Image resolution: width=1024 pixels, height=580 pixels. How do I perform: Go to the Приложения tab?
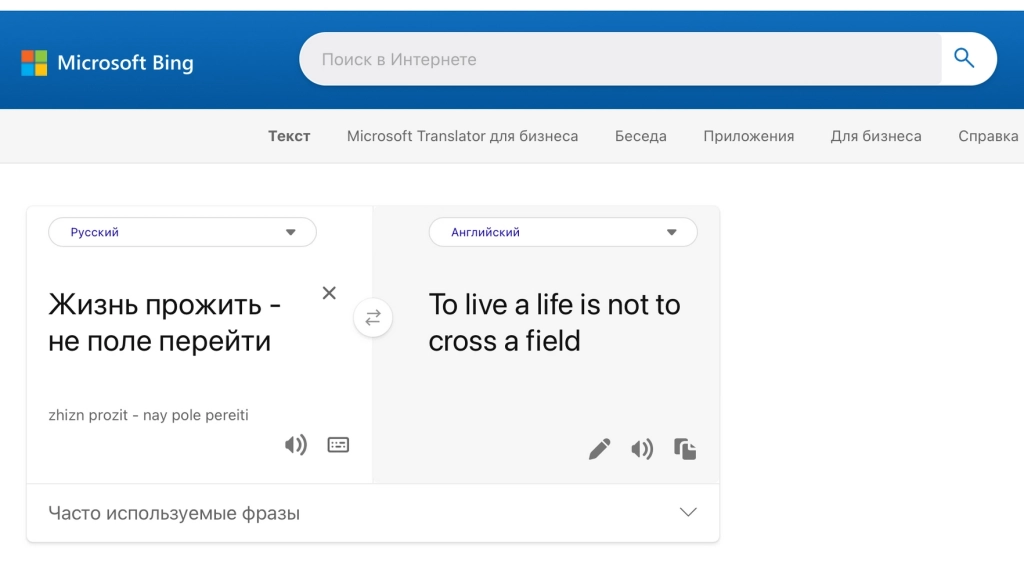pos(748,136)
